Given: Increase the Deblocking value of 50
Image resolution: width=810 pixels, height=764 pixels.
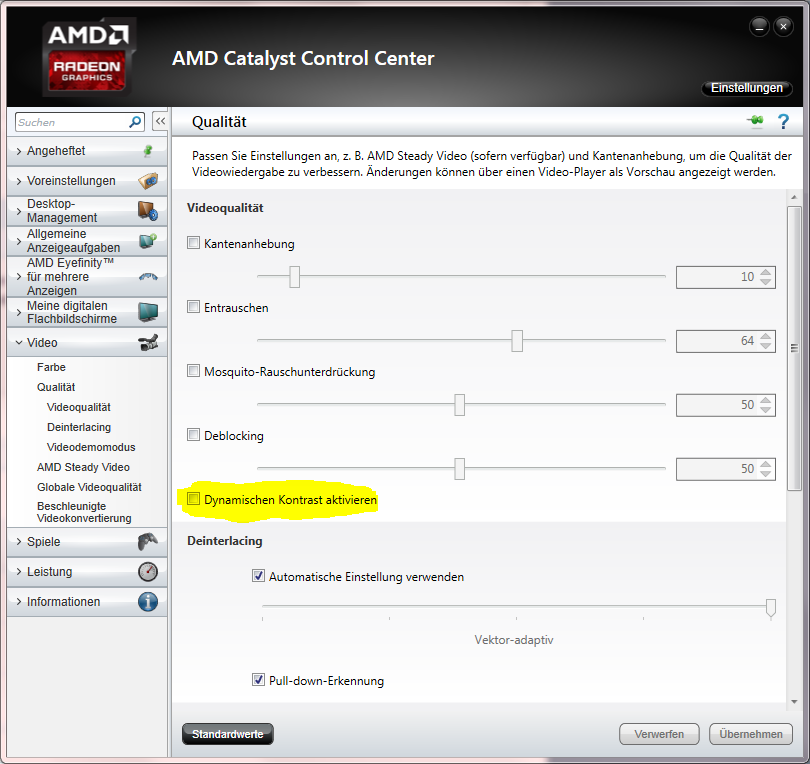Looking at the screenshot, I should pyautogui.click(x=766, y=464).
